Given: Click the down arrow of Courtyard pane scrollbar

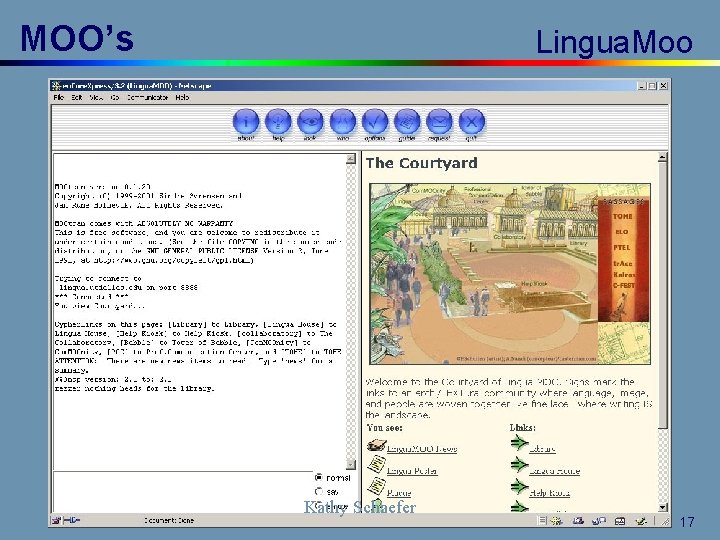Looking at the screenshot, I should (663, 507).
